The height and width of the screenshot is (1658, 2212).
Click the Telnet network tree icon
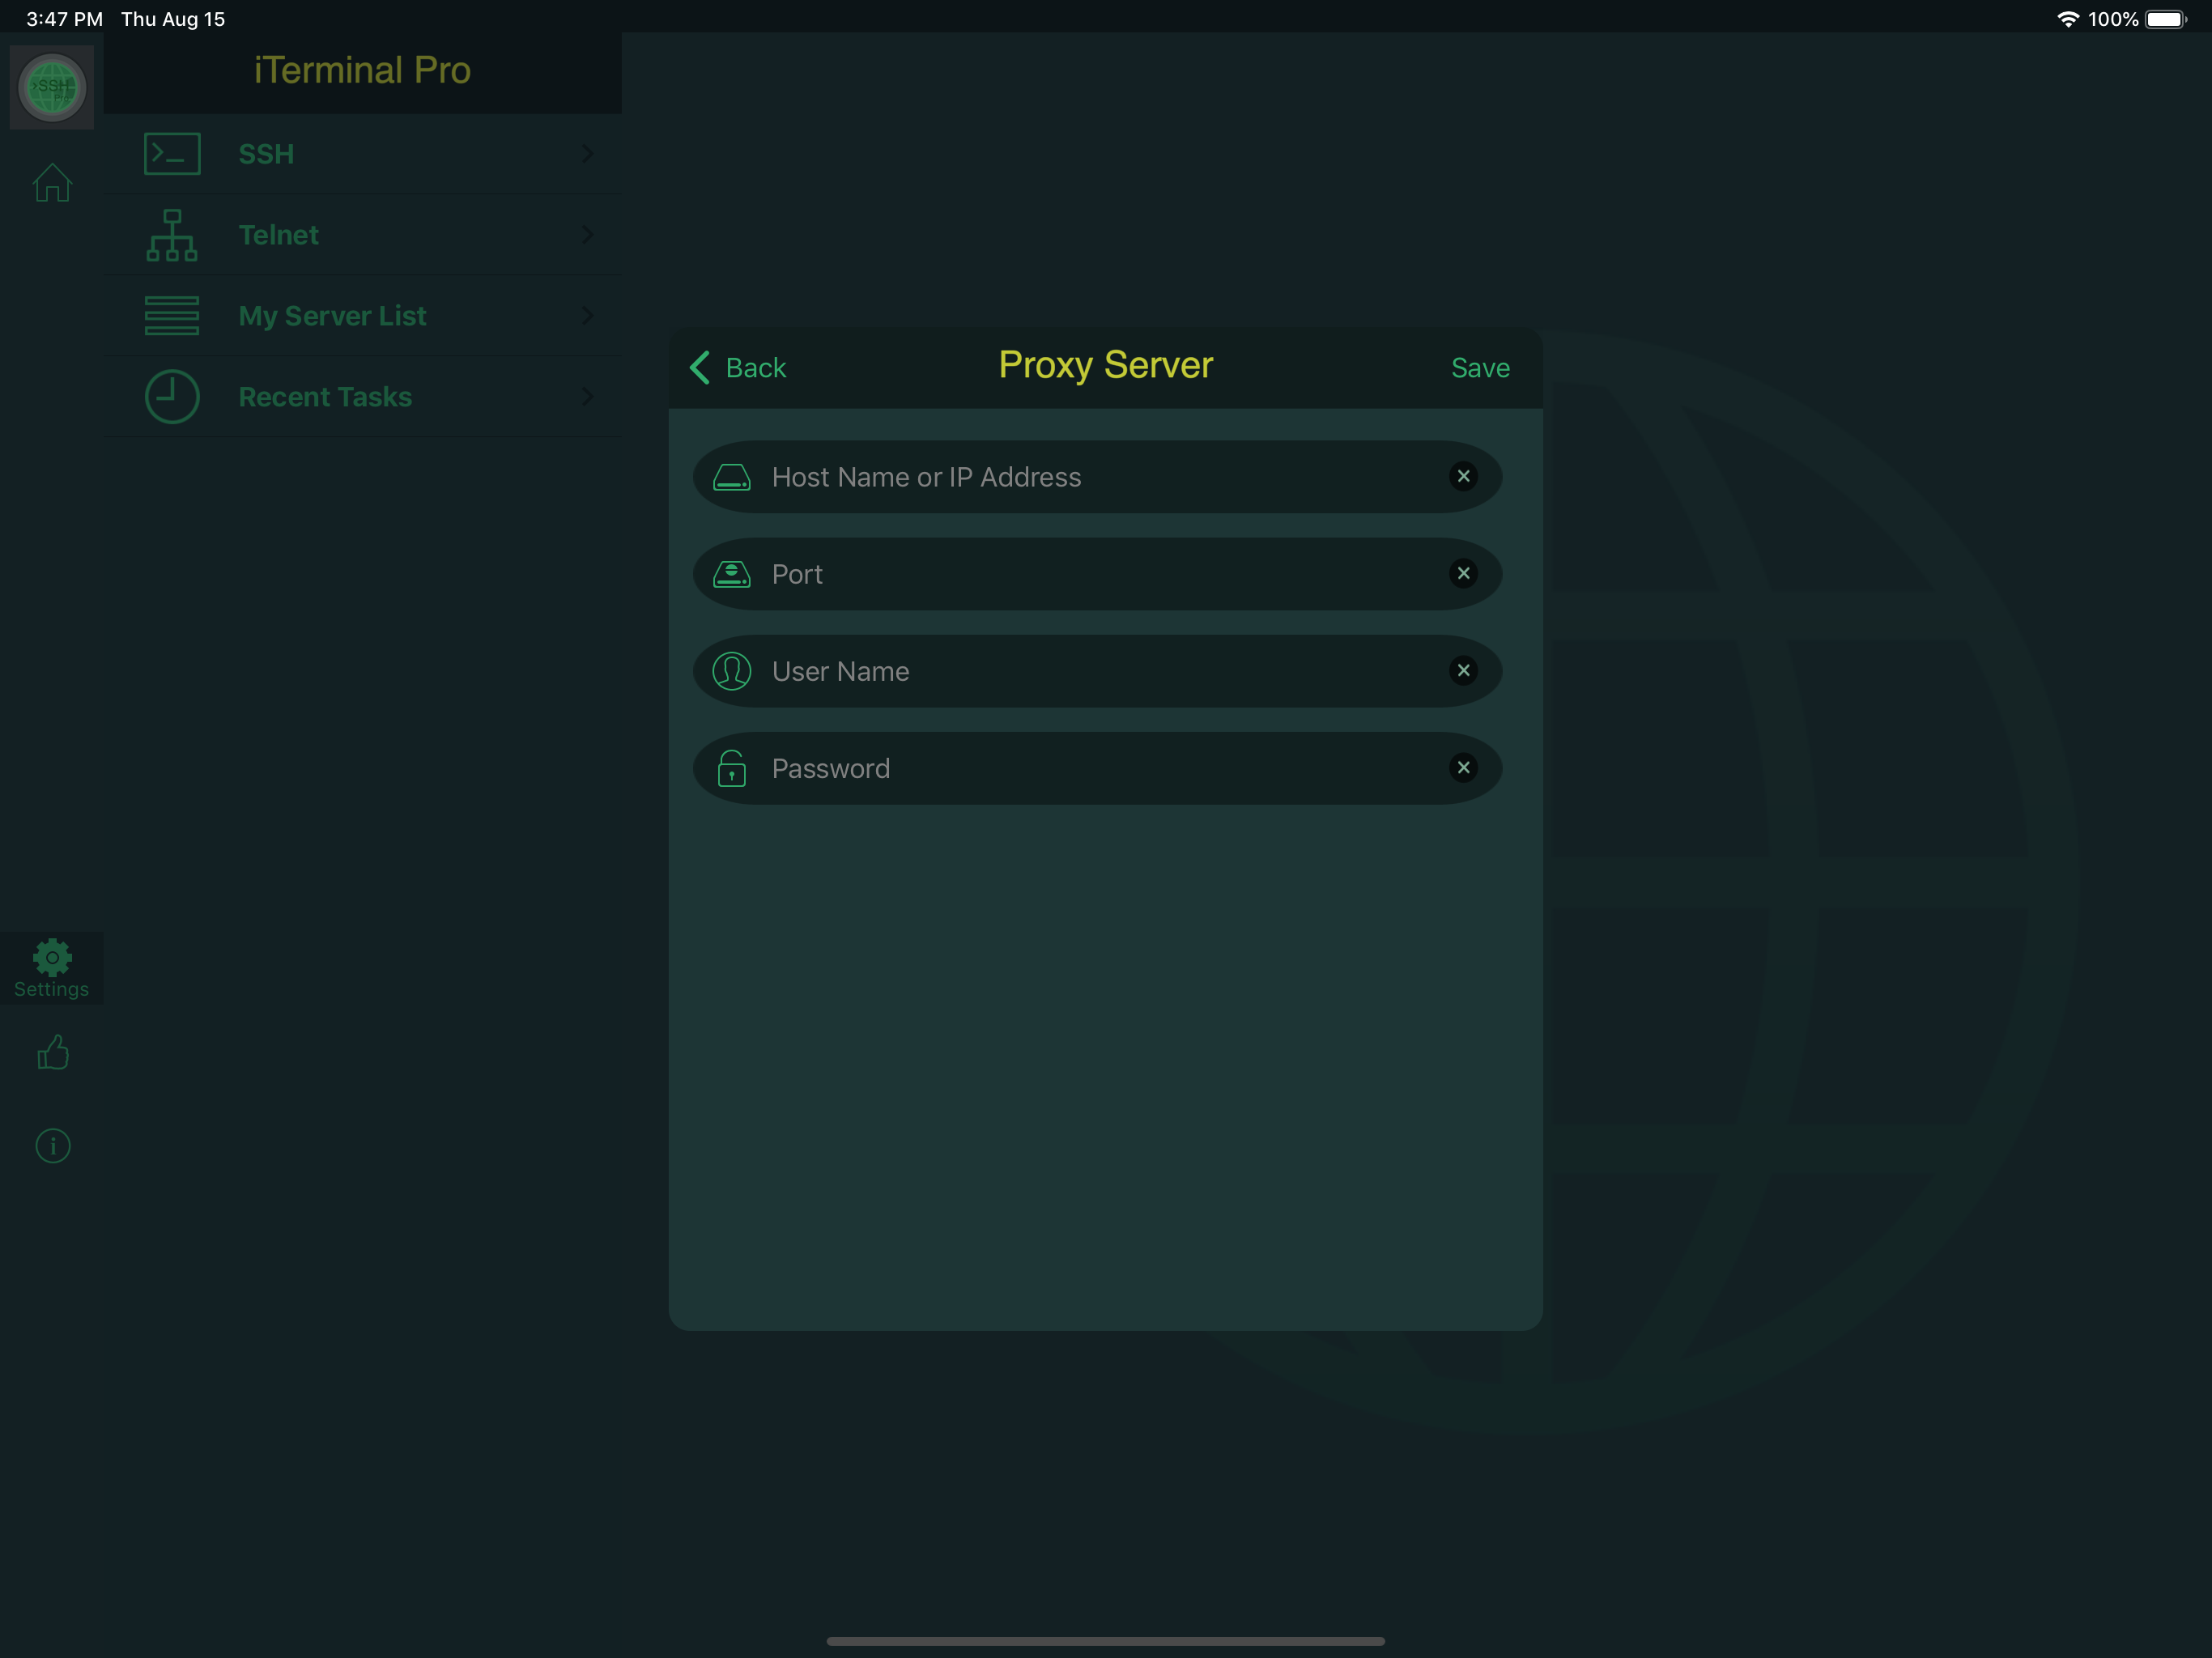[x=172, y=235]
